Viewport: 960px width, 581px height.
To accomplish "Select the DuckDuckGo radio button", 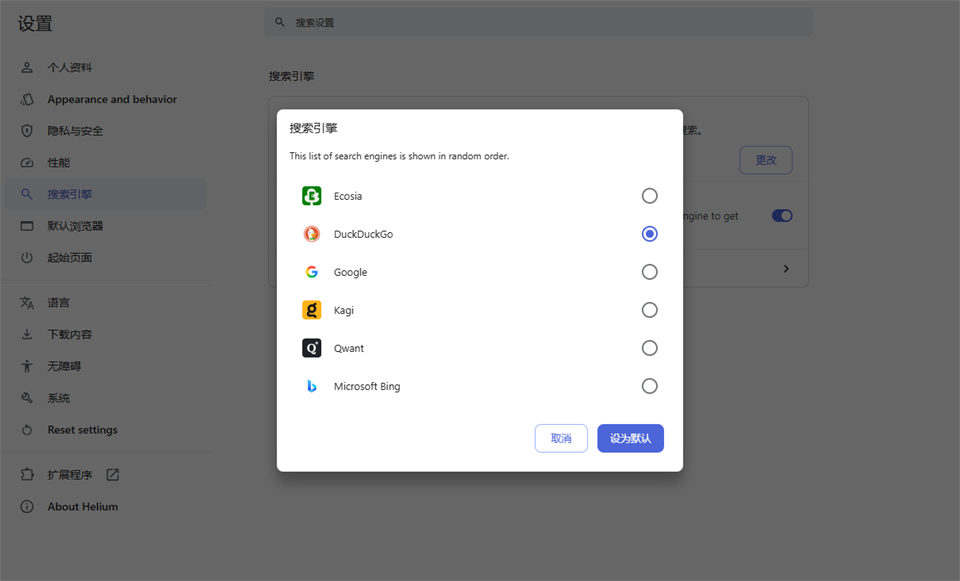I will click(x=649, y=233).
